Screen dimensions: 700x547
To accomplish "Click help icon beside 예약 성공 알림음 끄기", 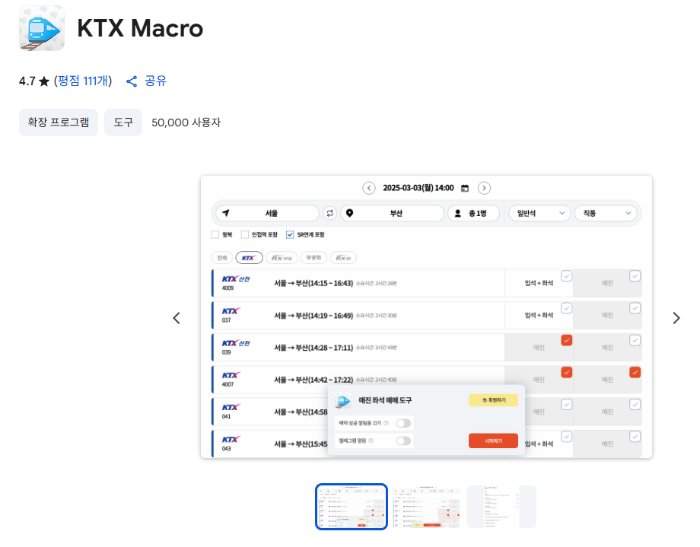I will pos(386,423).
